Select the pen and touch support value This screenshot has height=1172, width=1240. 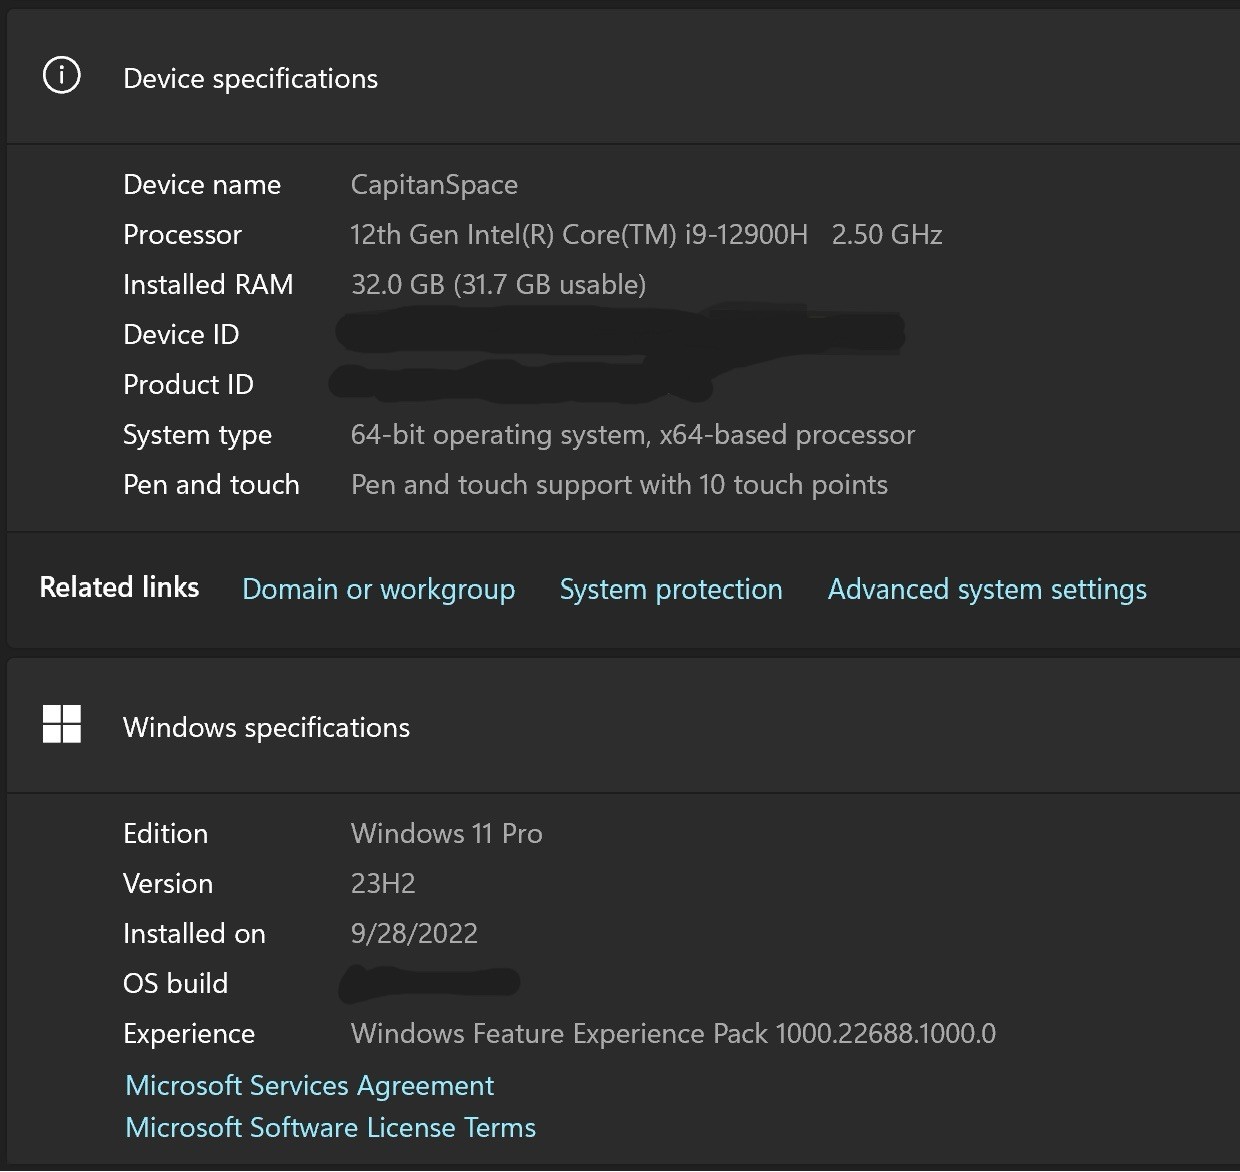(619, 484)
